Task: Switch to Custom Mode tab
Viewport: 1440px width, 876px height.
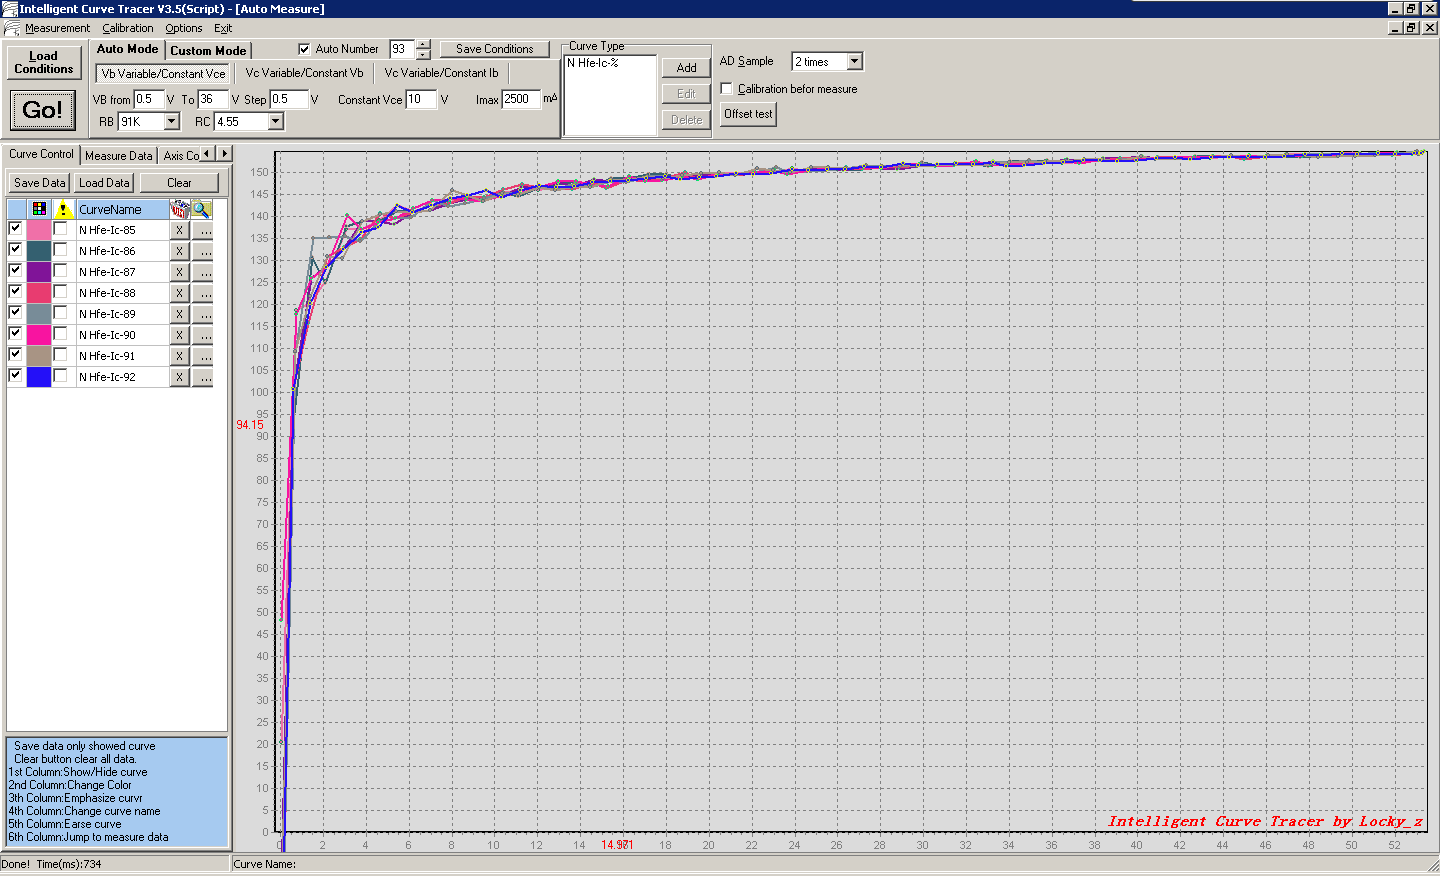Action: click(x=208, y=50)
